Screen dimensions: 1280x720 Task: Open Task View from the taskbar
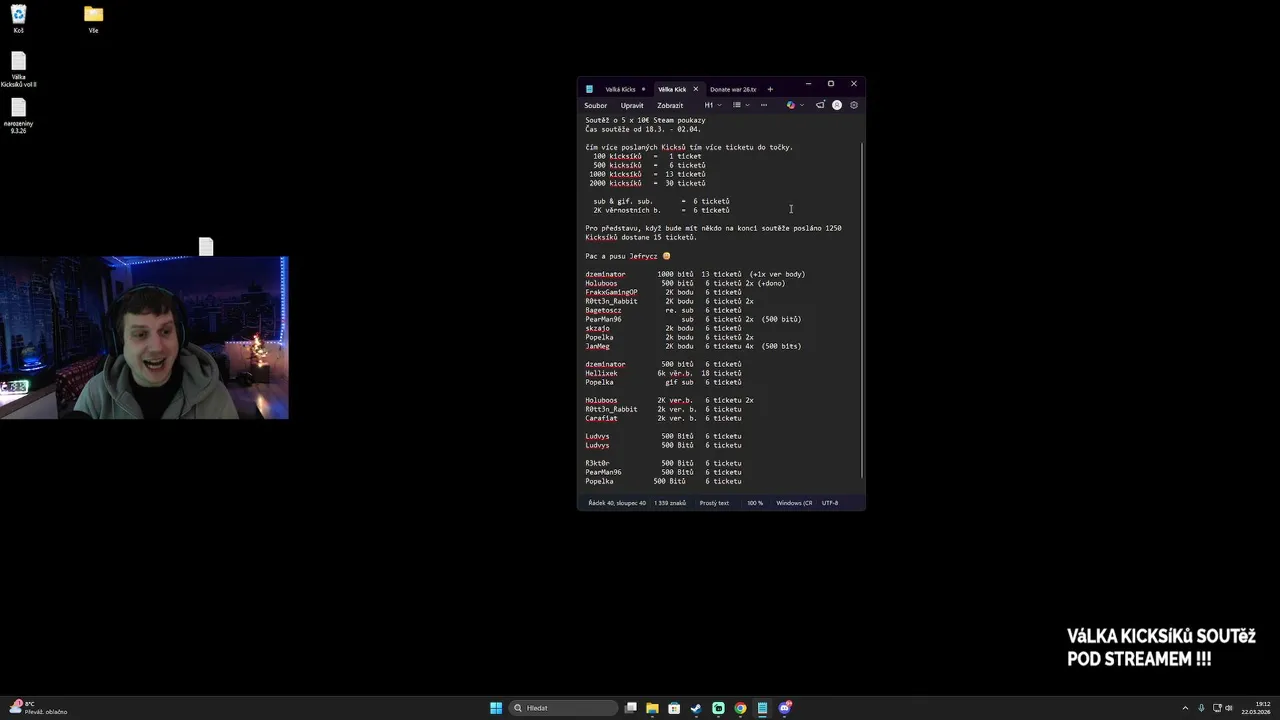(x=631, y=708)
